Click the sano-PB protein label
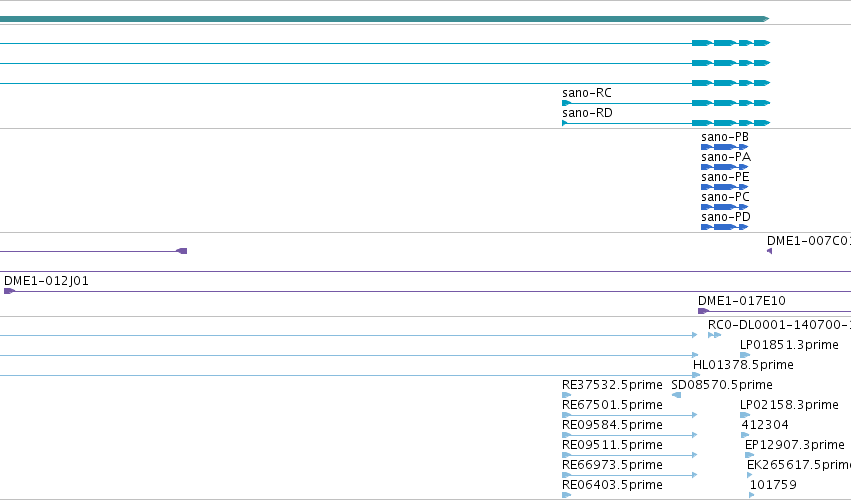 (725, 137)
